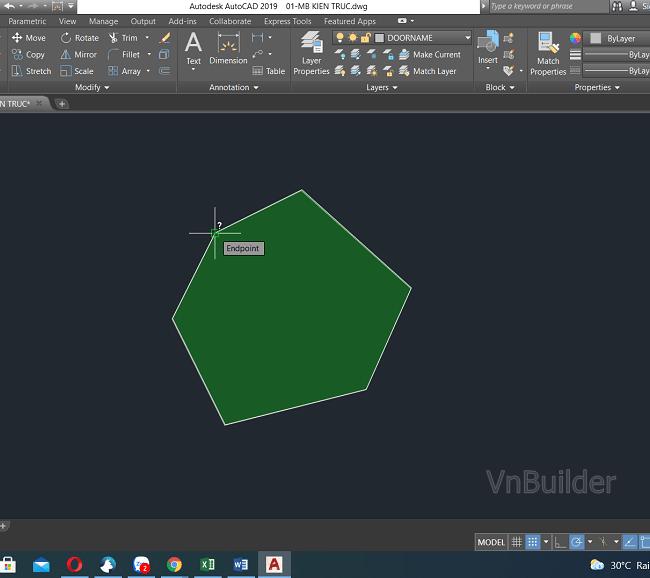
Task: Open the Express Tools ribbon tab
Action: [287, 21]
